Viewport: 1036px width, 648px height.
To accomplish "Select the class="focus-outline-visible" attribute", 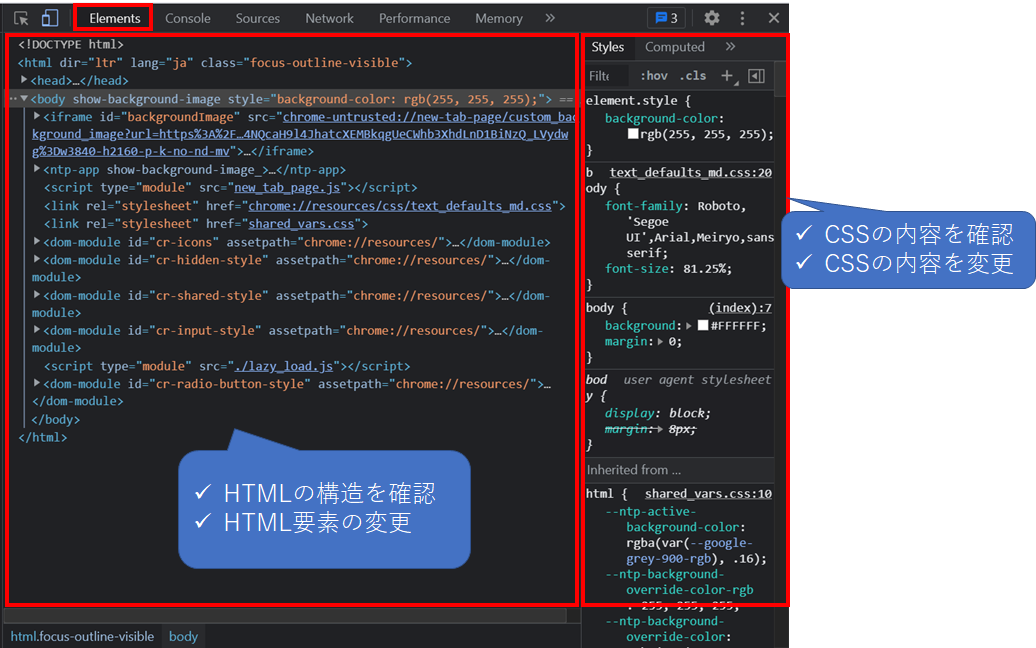I will [303, 63].
